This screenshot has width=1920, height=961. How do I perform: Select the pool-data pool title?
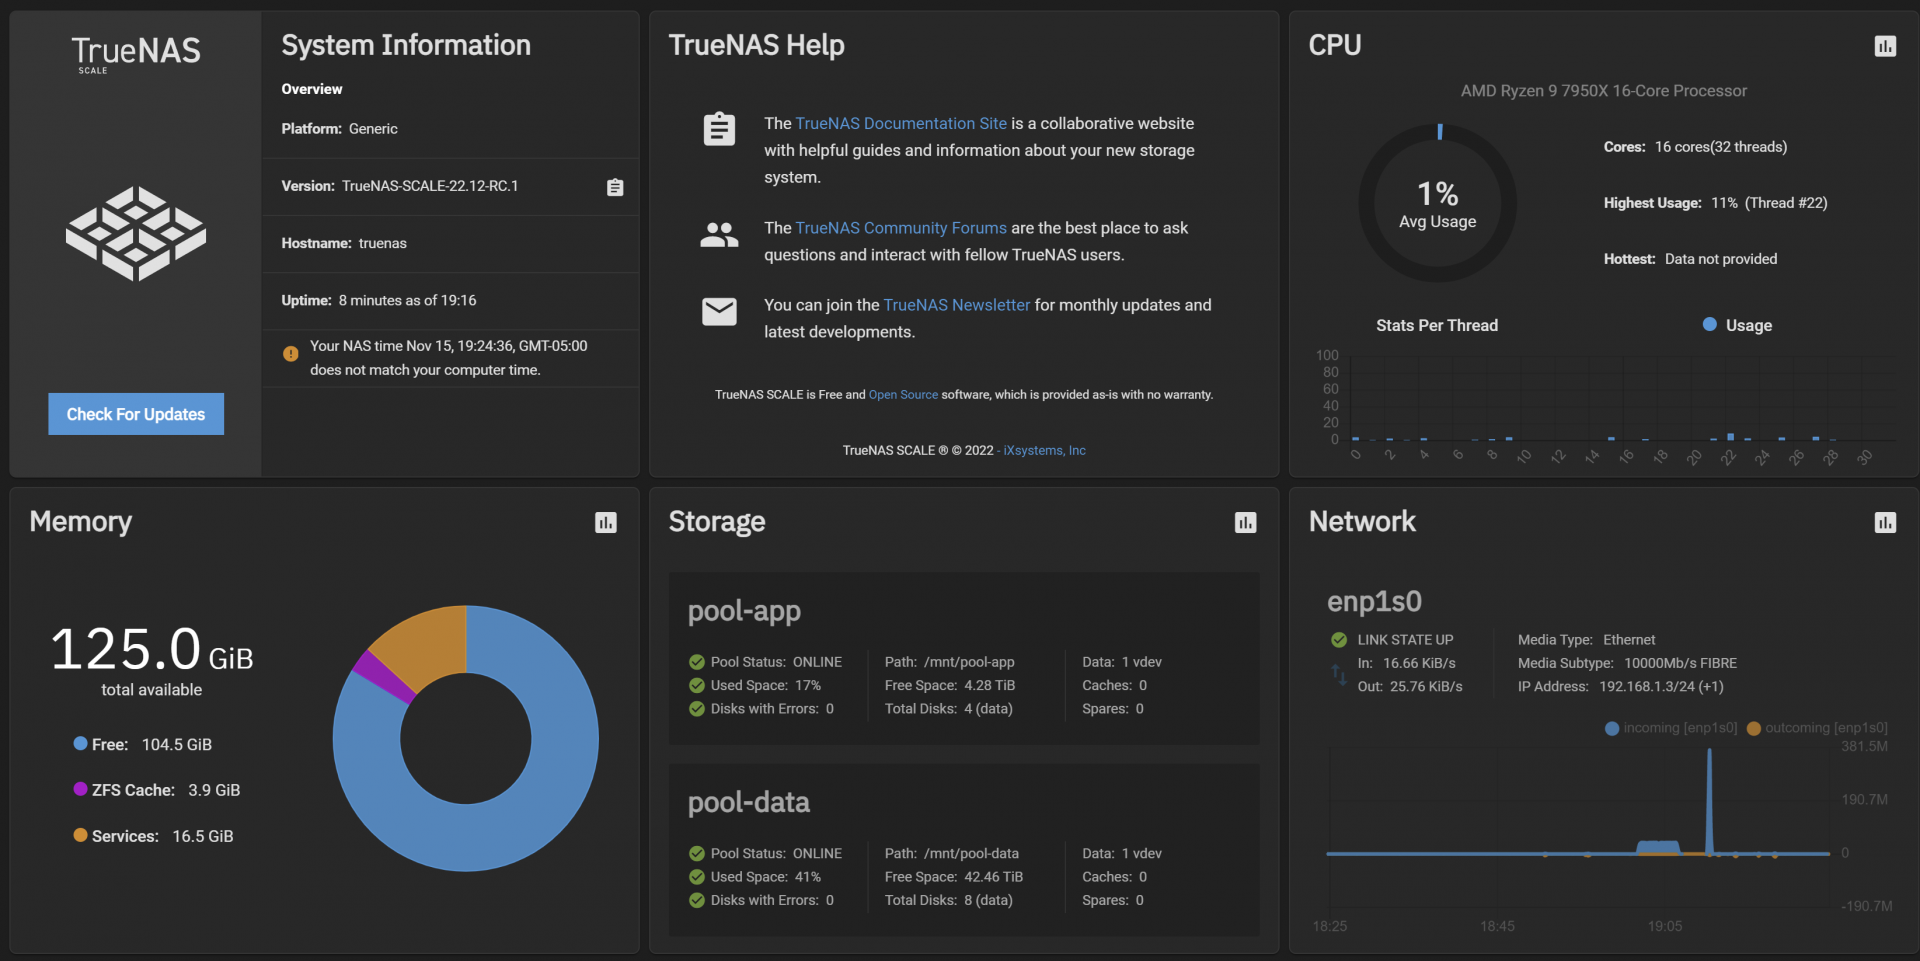pos(748,802)
